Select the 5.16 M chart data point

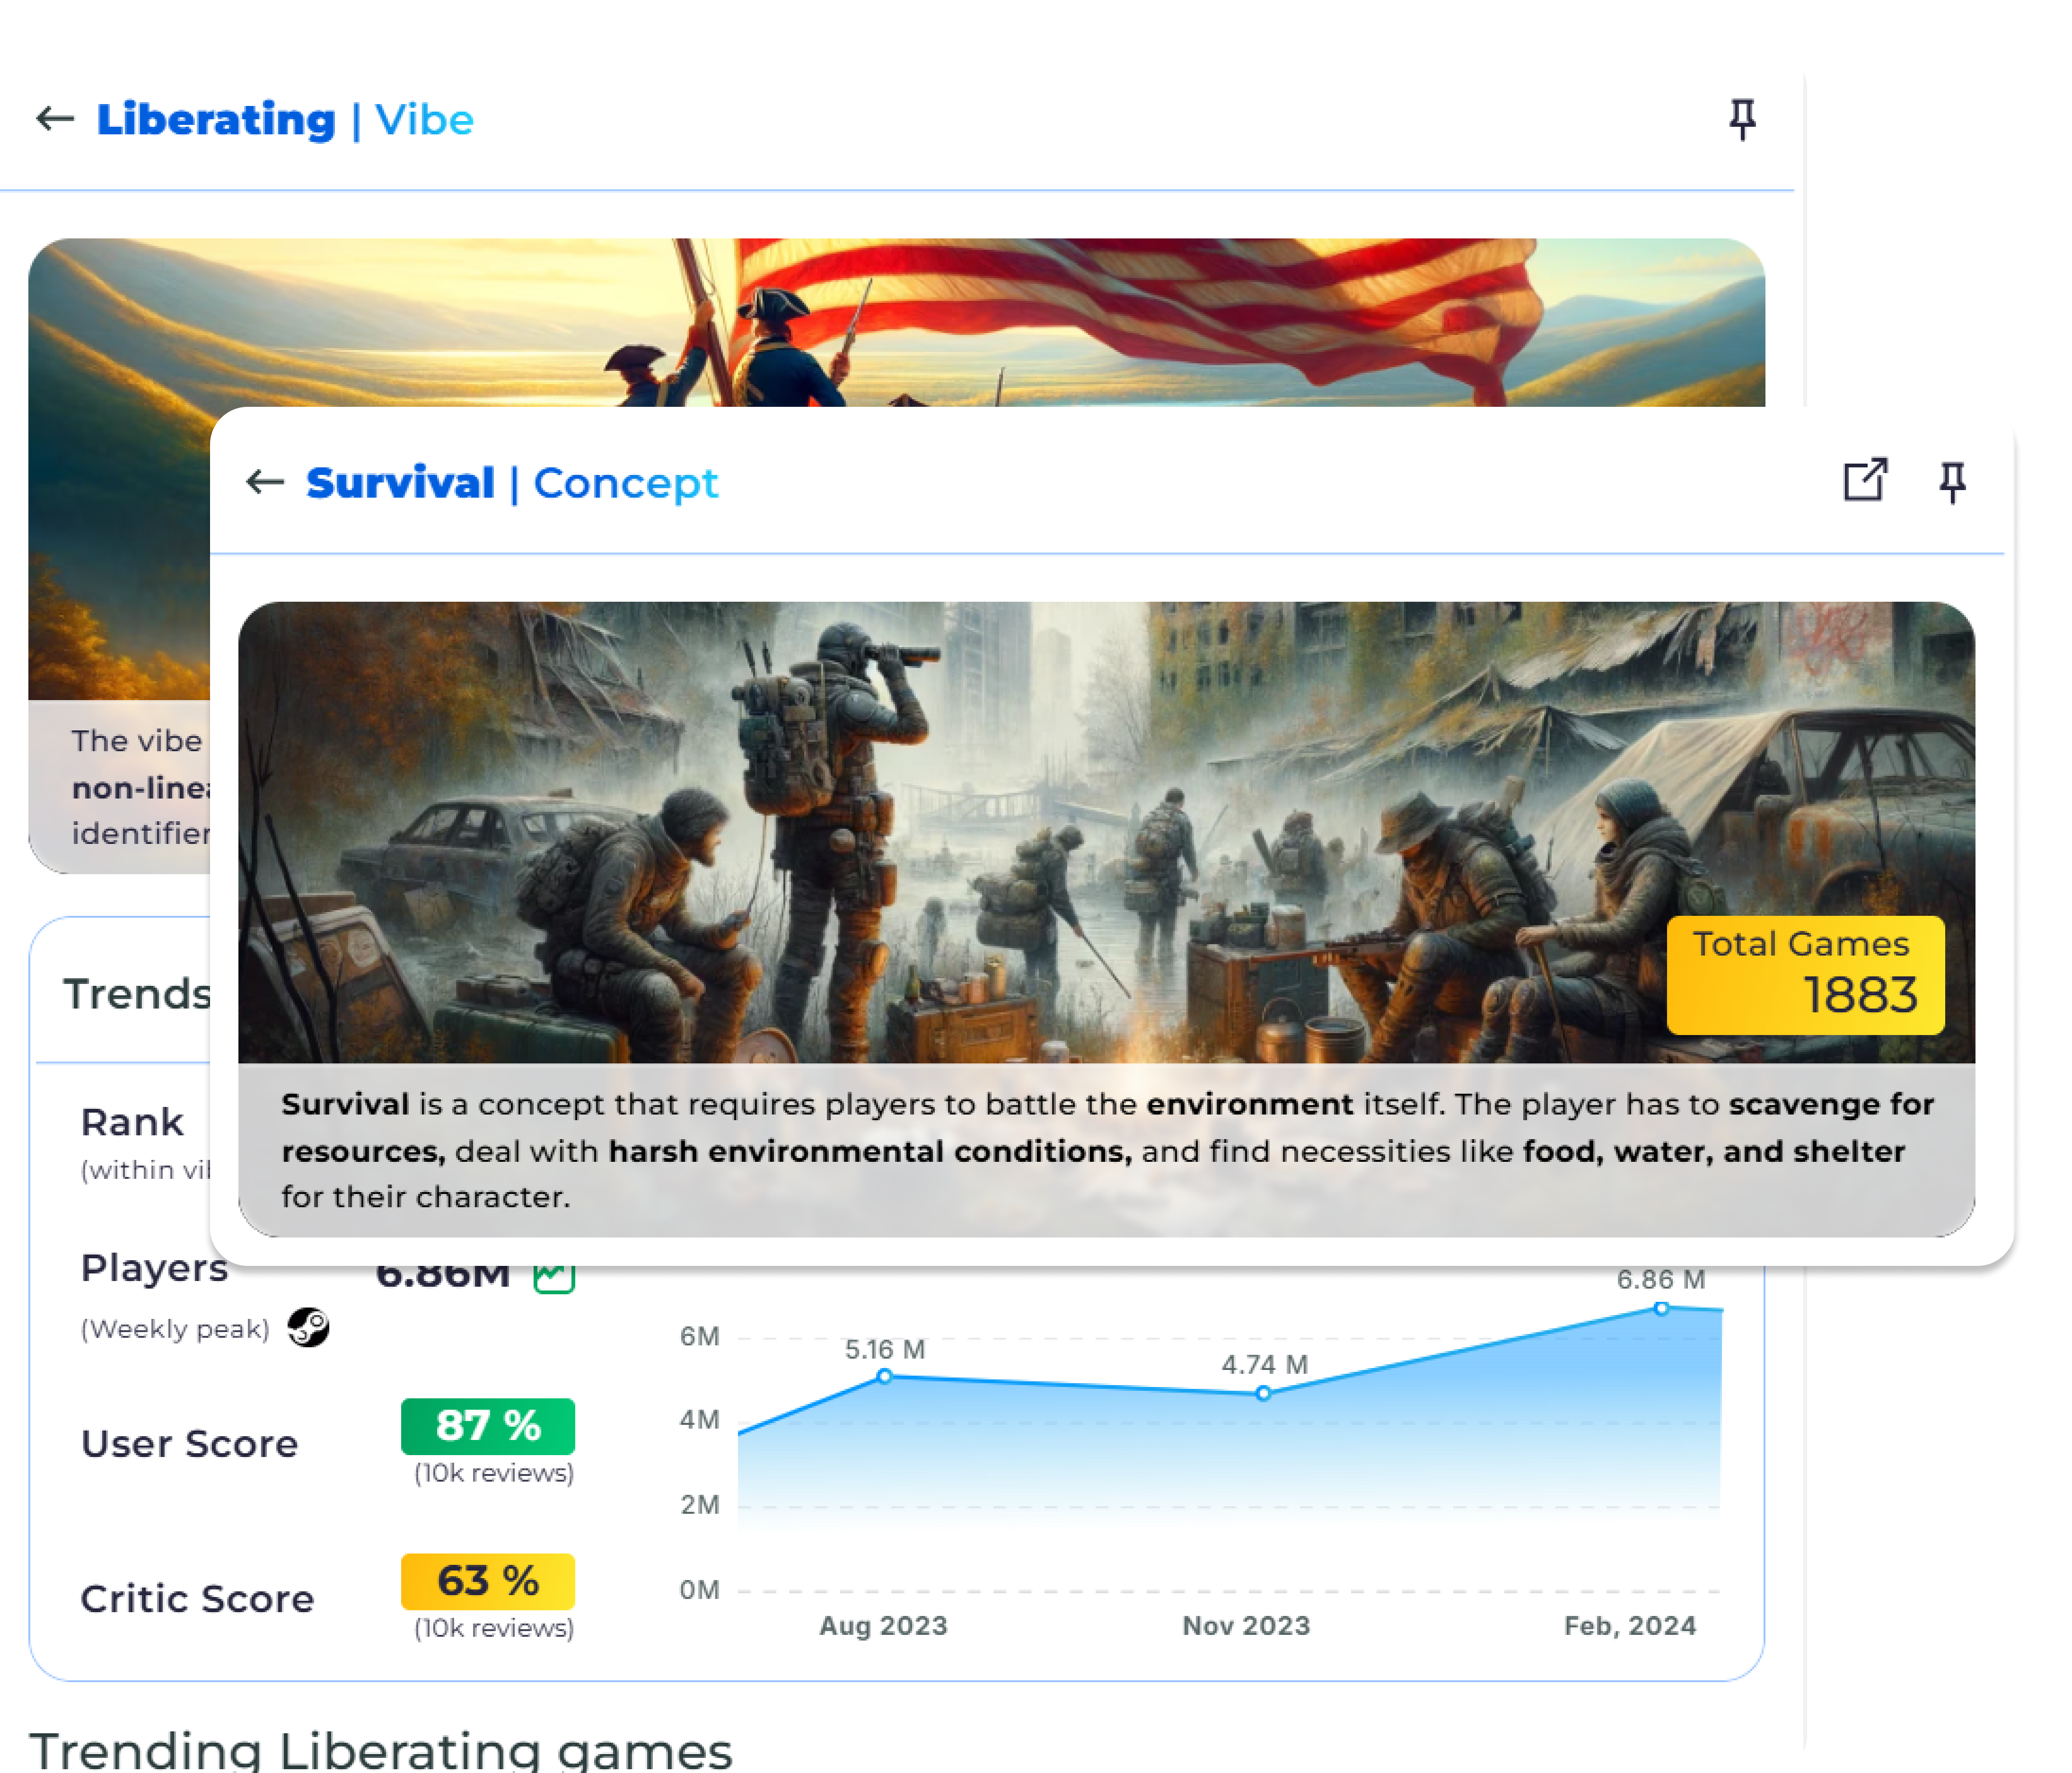pos(884,1377)
